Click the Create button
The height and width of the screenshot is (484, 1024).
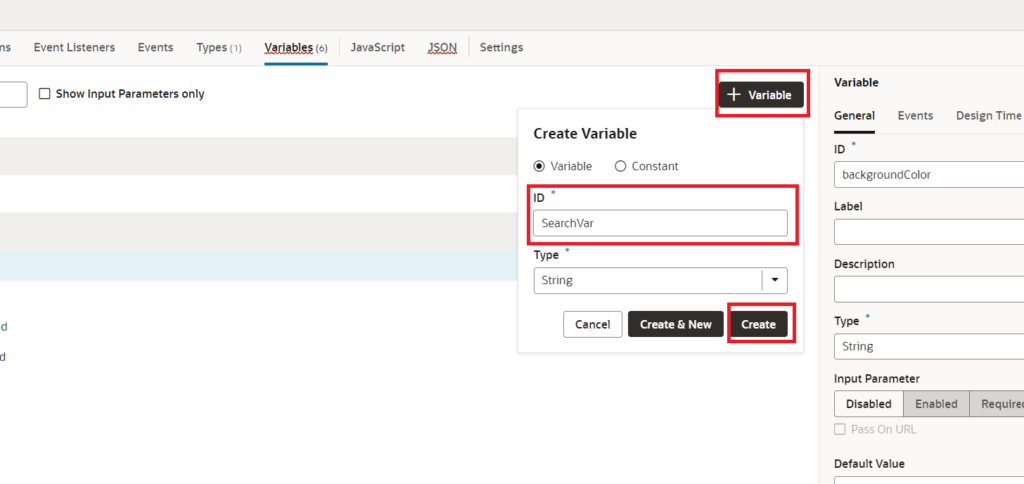pos(758,324)
